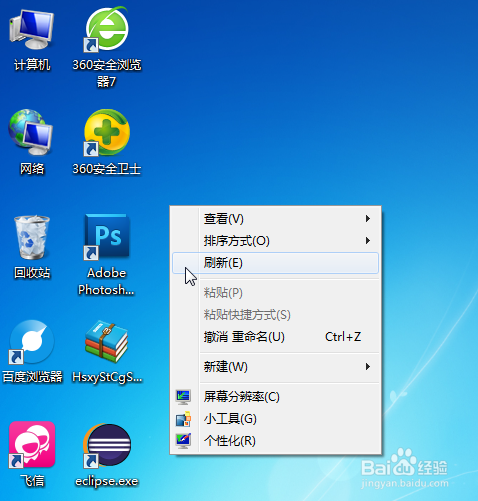The height and width of the screenshot is (501, 478).
Task: Choose 小工具(G) from the context menu
Action: tap(275, 419)
